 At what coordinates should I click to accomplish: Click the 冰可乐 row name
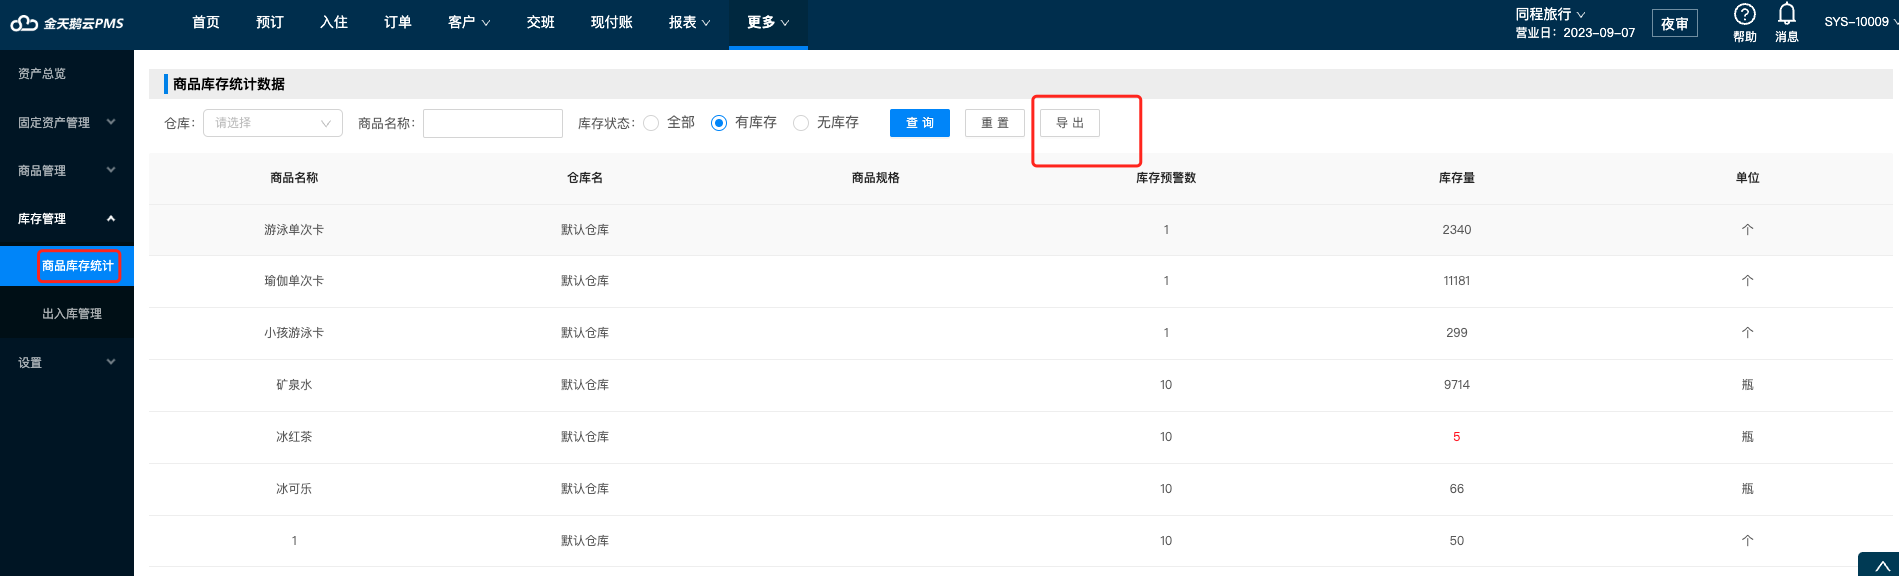pyautogui.click(x=294, y=489)
